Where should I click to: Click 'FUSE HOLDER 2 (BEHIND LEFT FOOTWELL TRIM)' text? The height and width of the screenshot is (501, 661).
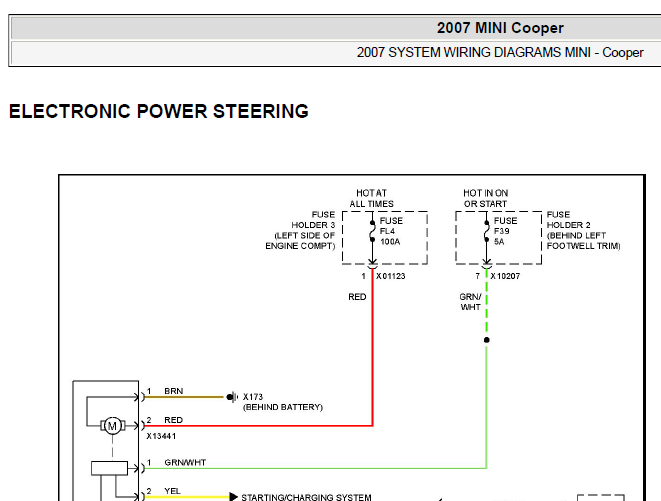(x=583, y=230)
